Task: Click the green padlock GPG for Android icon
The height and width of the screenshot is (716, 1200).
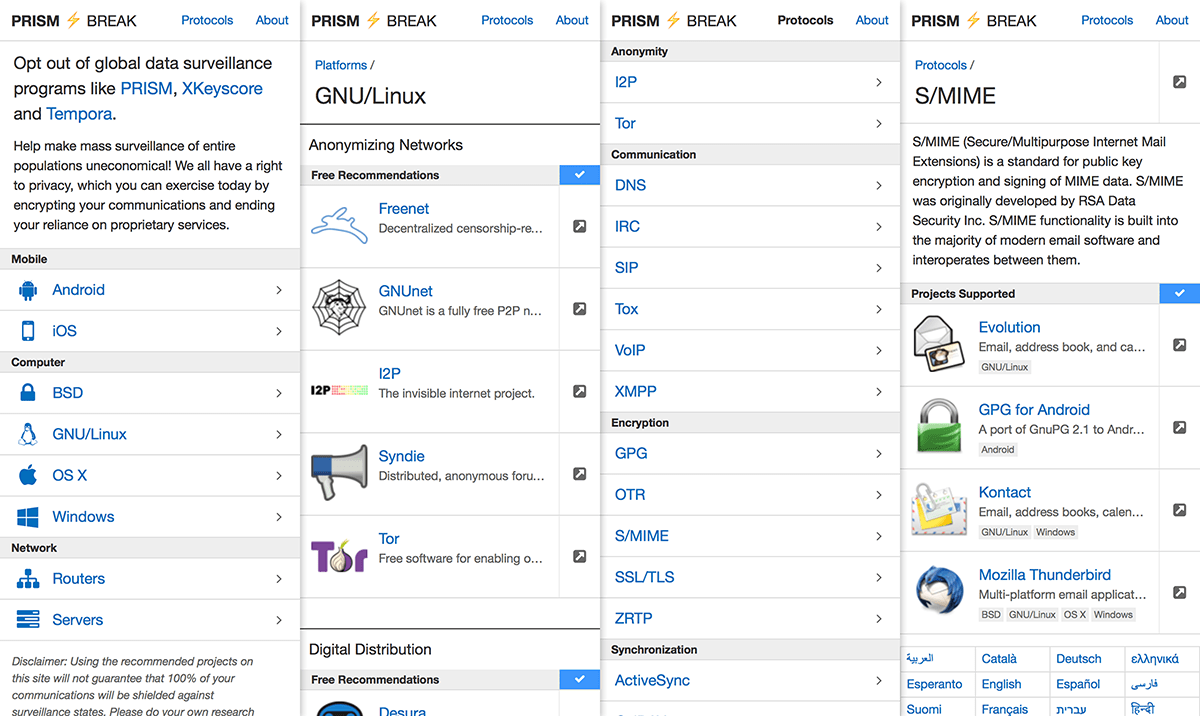Action: pyautogui.click(x=939, y=427)
